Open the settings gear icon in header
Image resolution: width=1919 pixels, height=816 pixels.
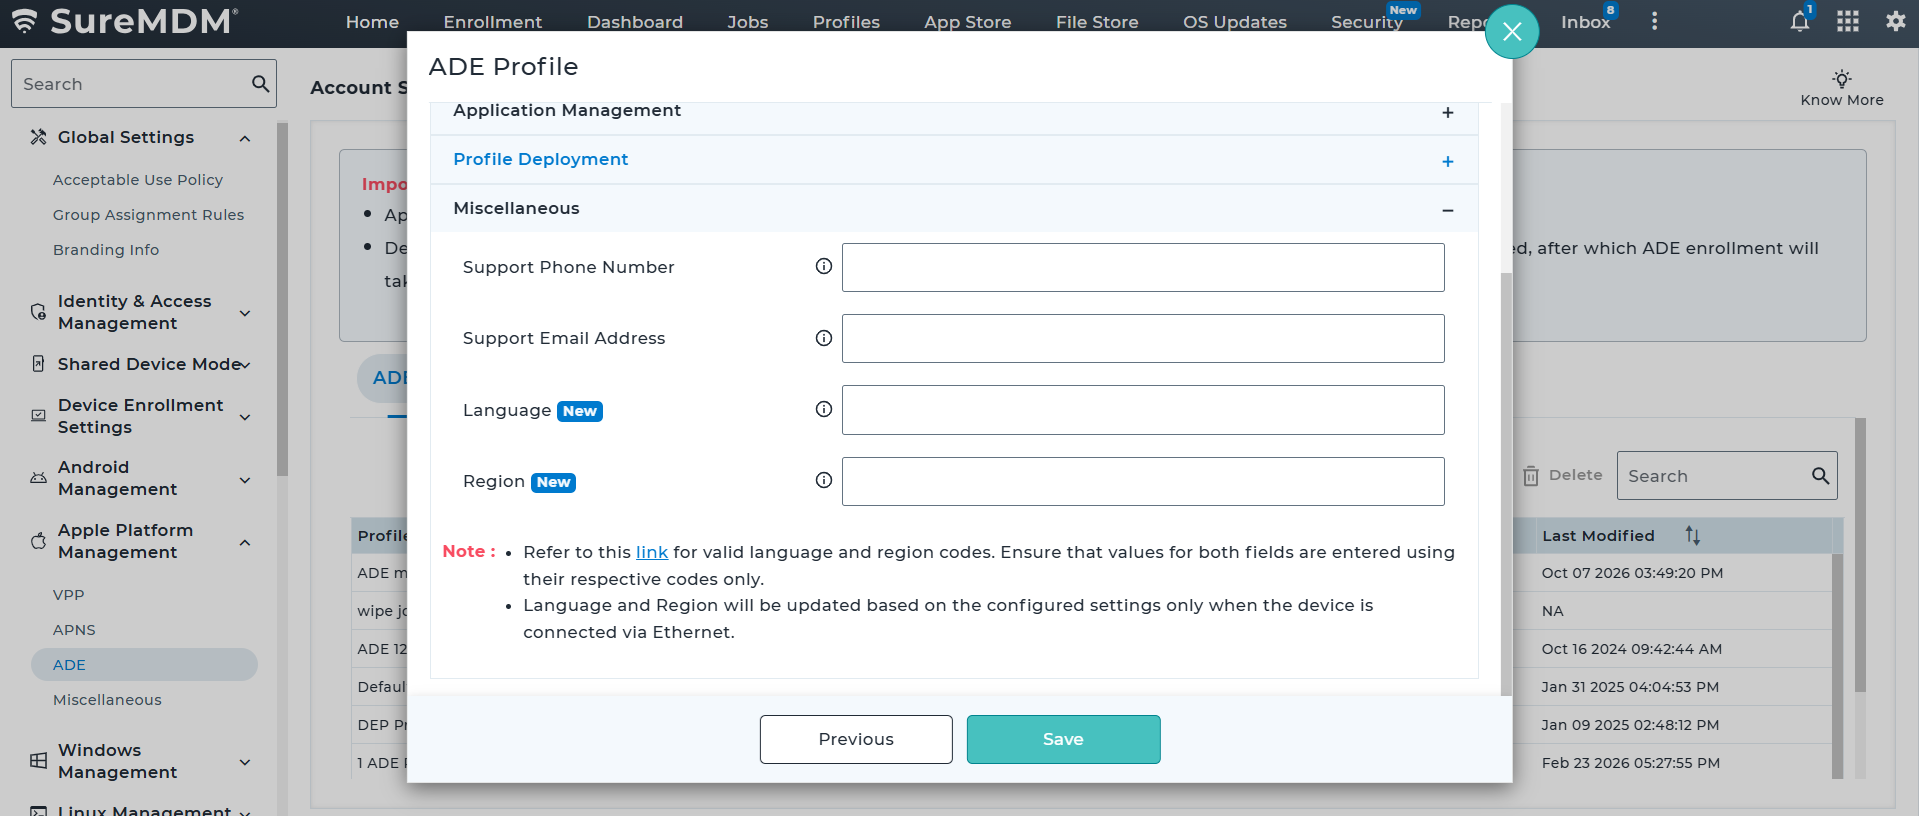(x=1896, y=21)
